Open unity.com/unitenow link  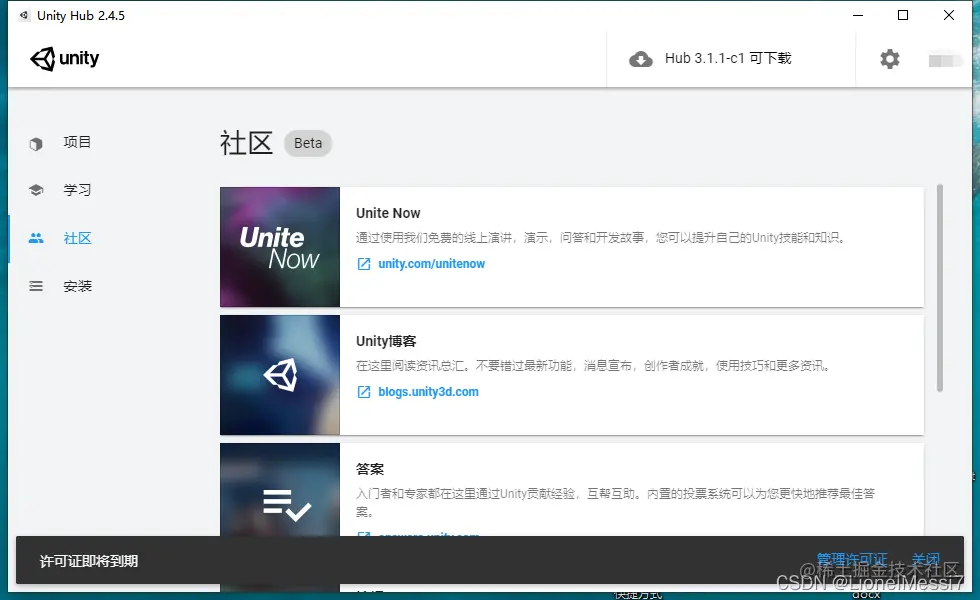pos(431,264)
